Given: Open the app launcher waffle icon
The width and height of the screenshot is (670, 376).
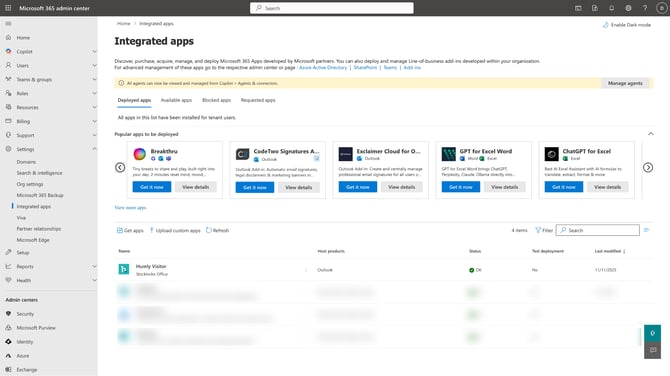Looking at the screenshot, I should click(8, 8).
